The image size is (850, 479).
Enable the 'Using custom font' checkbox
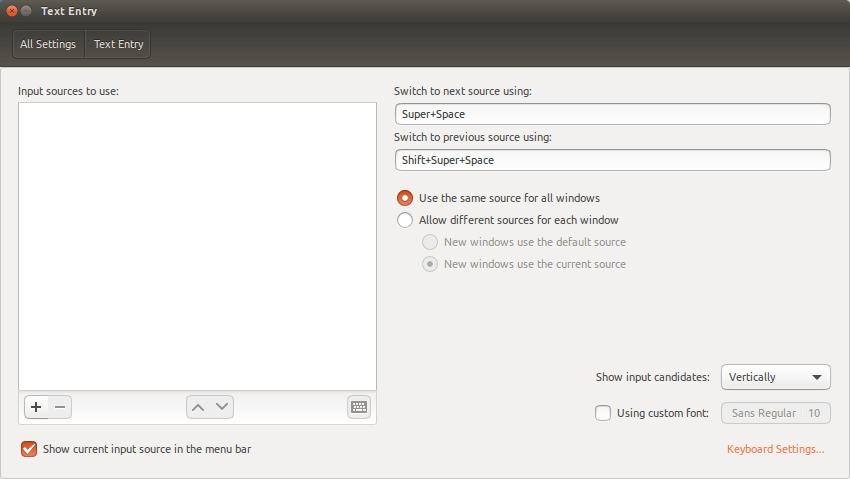point(603,413)
